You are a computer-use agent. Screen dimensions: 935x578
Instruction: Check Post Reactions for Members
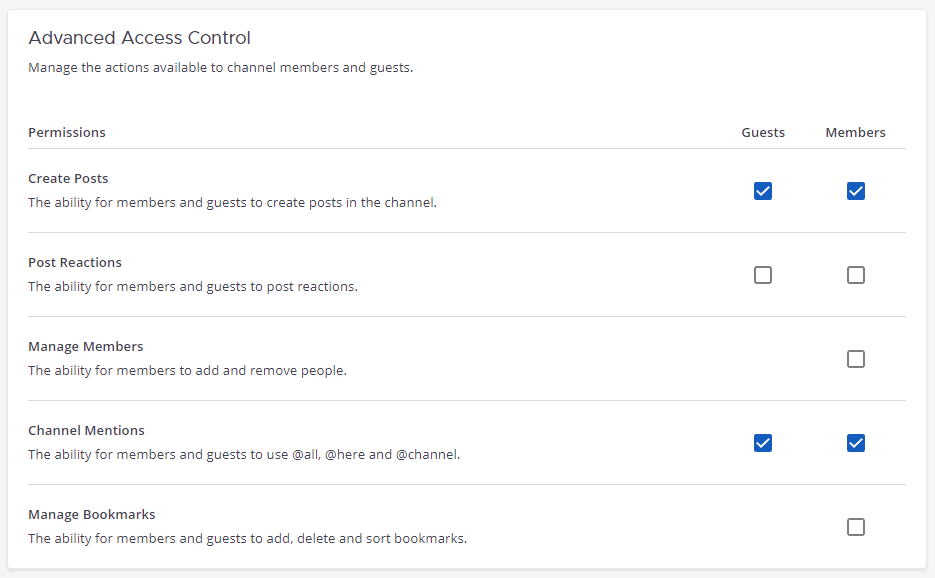tap(856, 275)
